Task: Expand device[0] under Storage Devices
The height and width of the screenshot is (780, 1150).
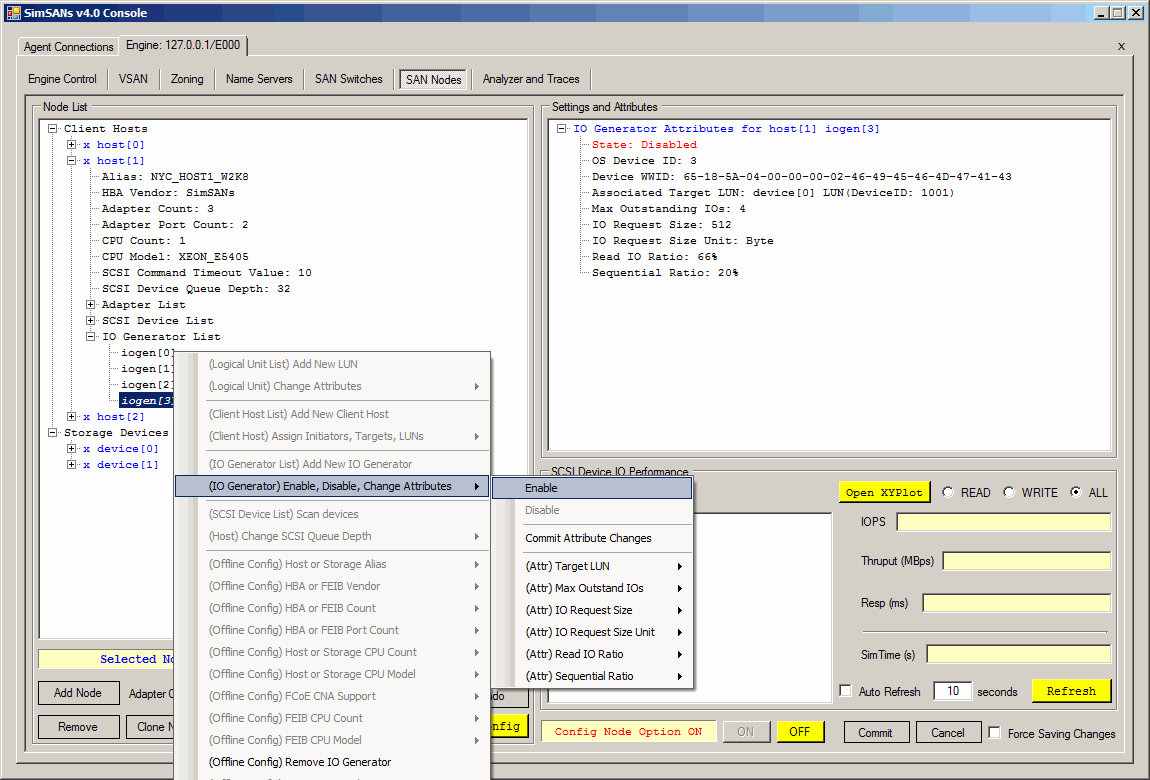Action: click(x=72, y=449)
